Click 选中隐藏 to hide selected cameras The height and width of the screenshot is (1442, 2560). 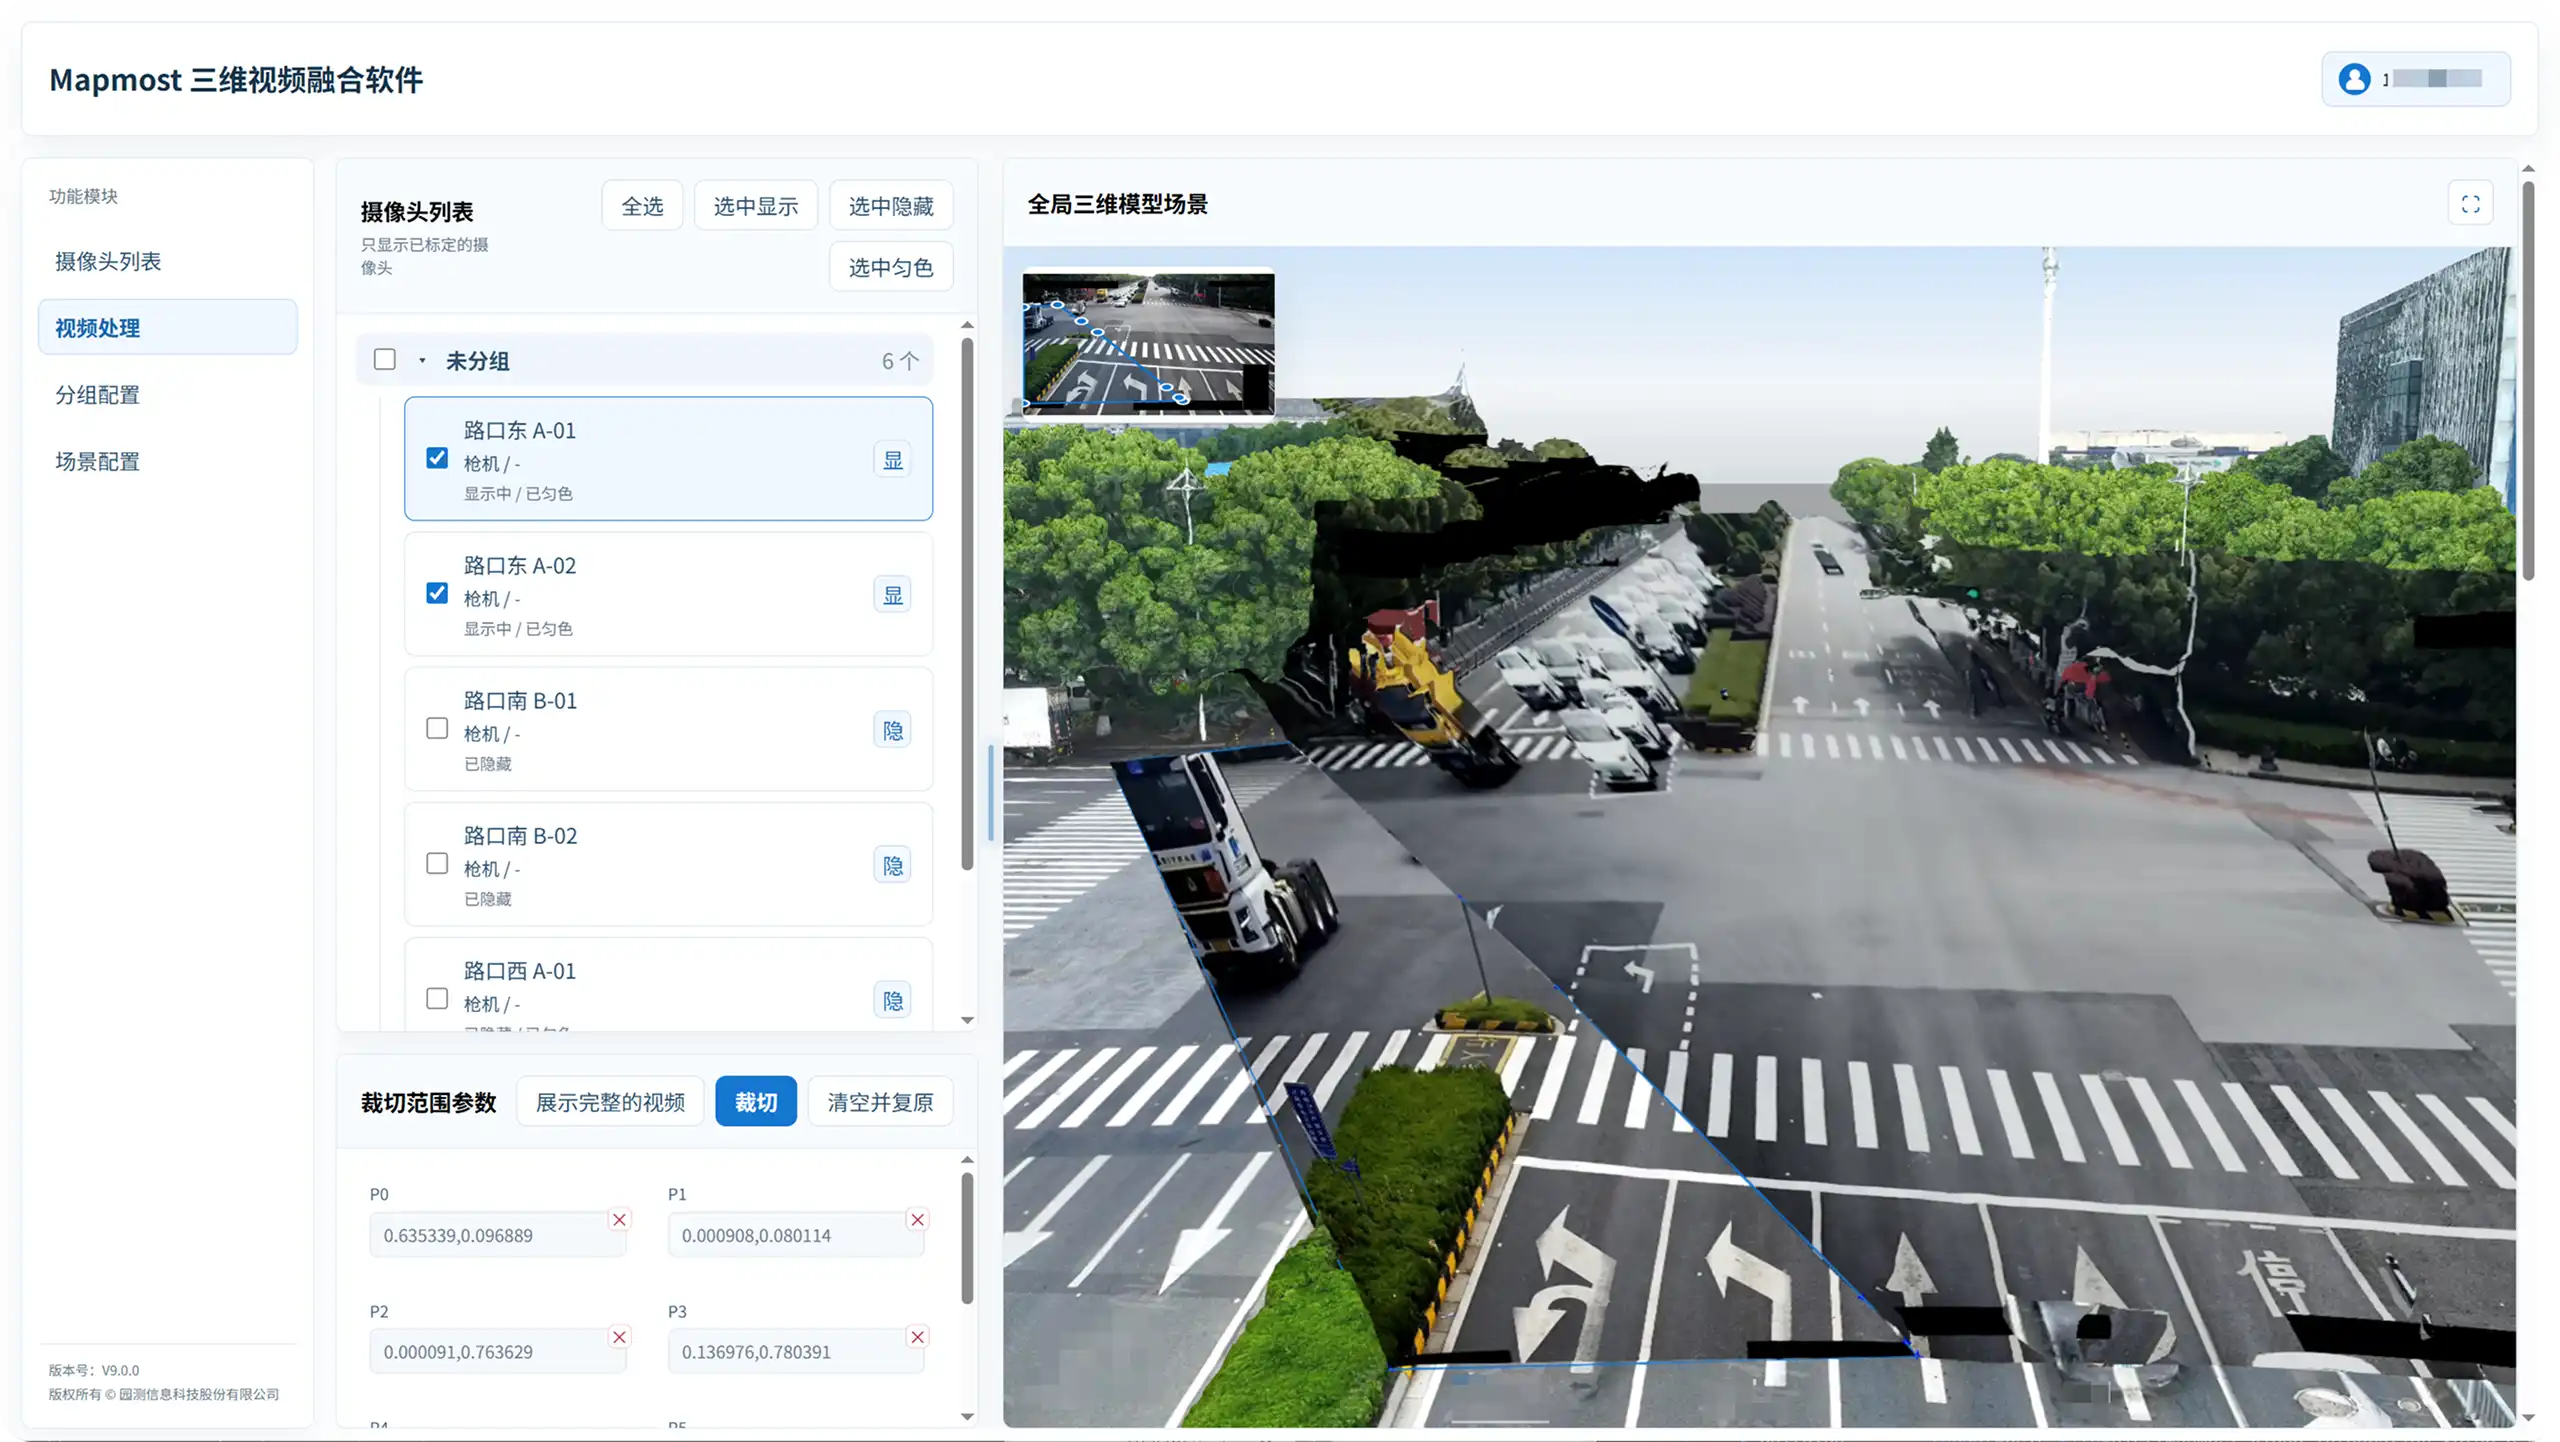891,206
